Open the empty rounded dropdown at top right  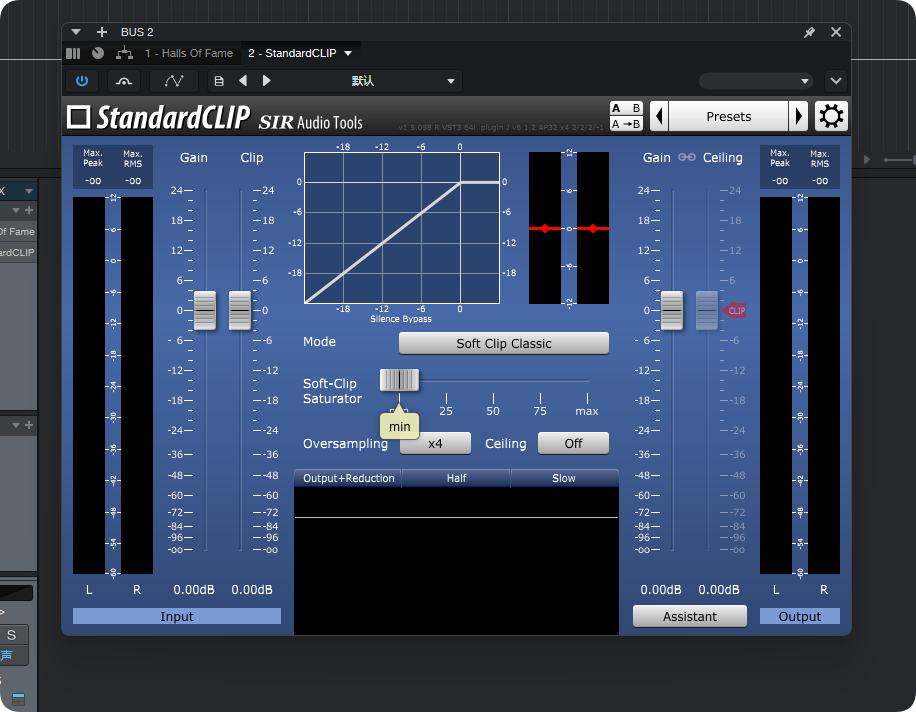tap(756, 81)
